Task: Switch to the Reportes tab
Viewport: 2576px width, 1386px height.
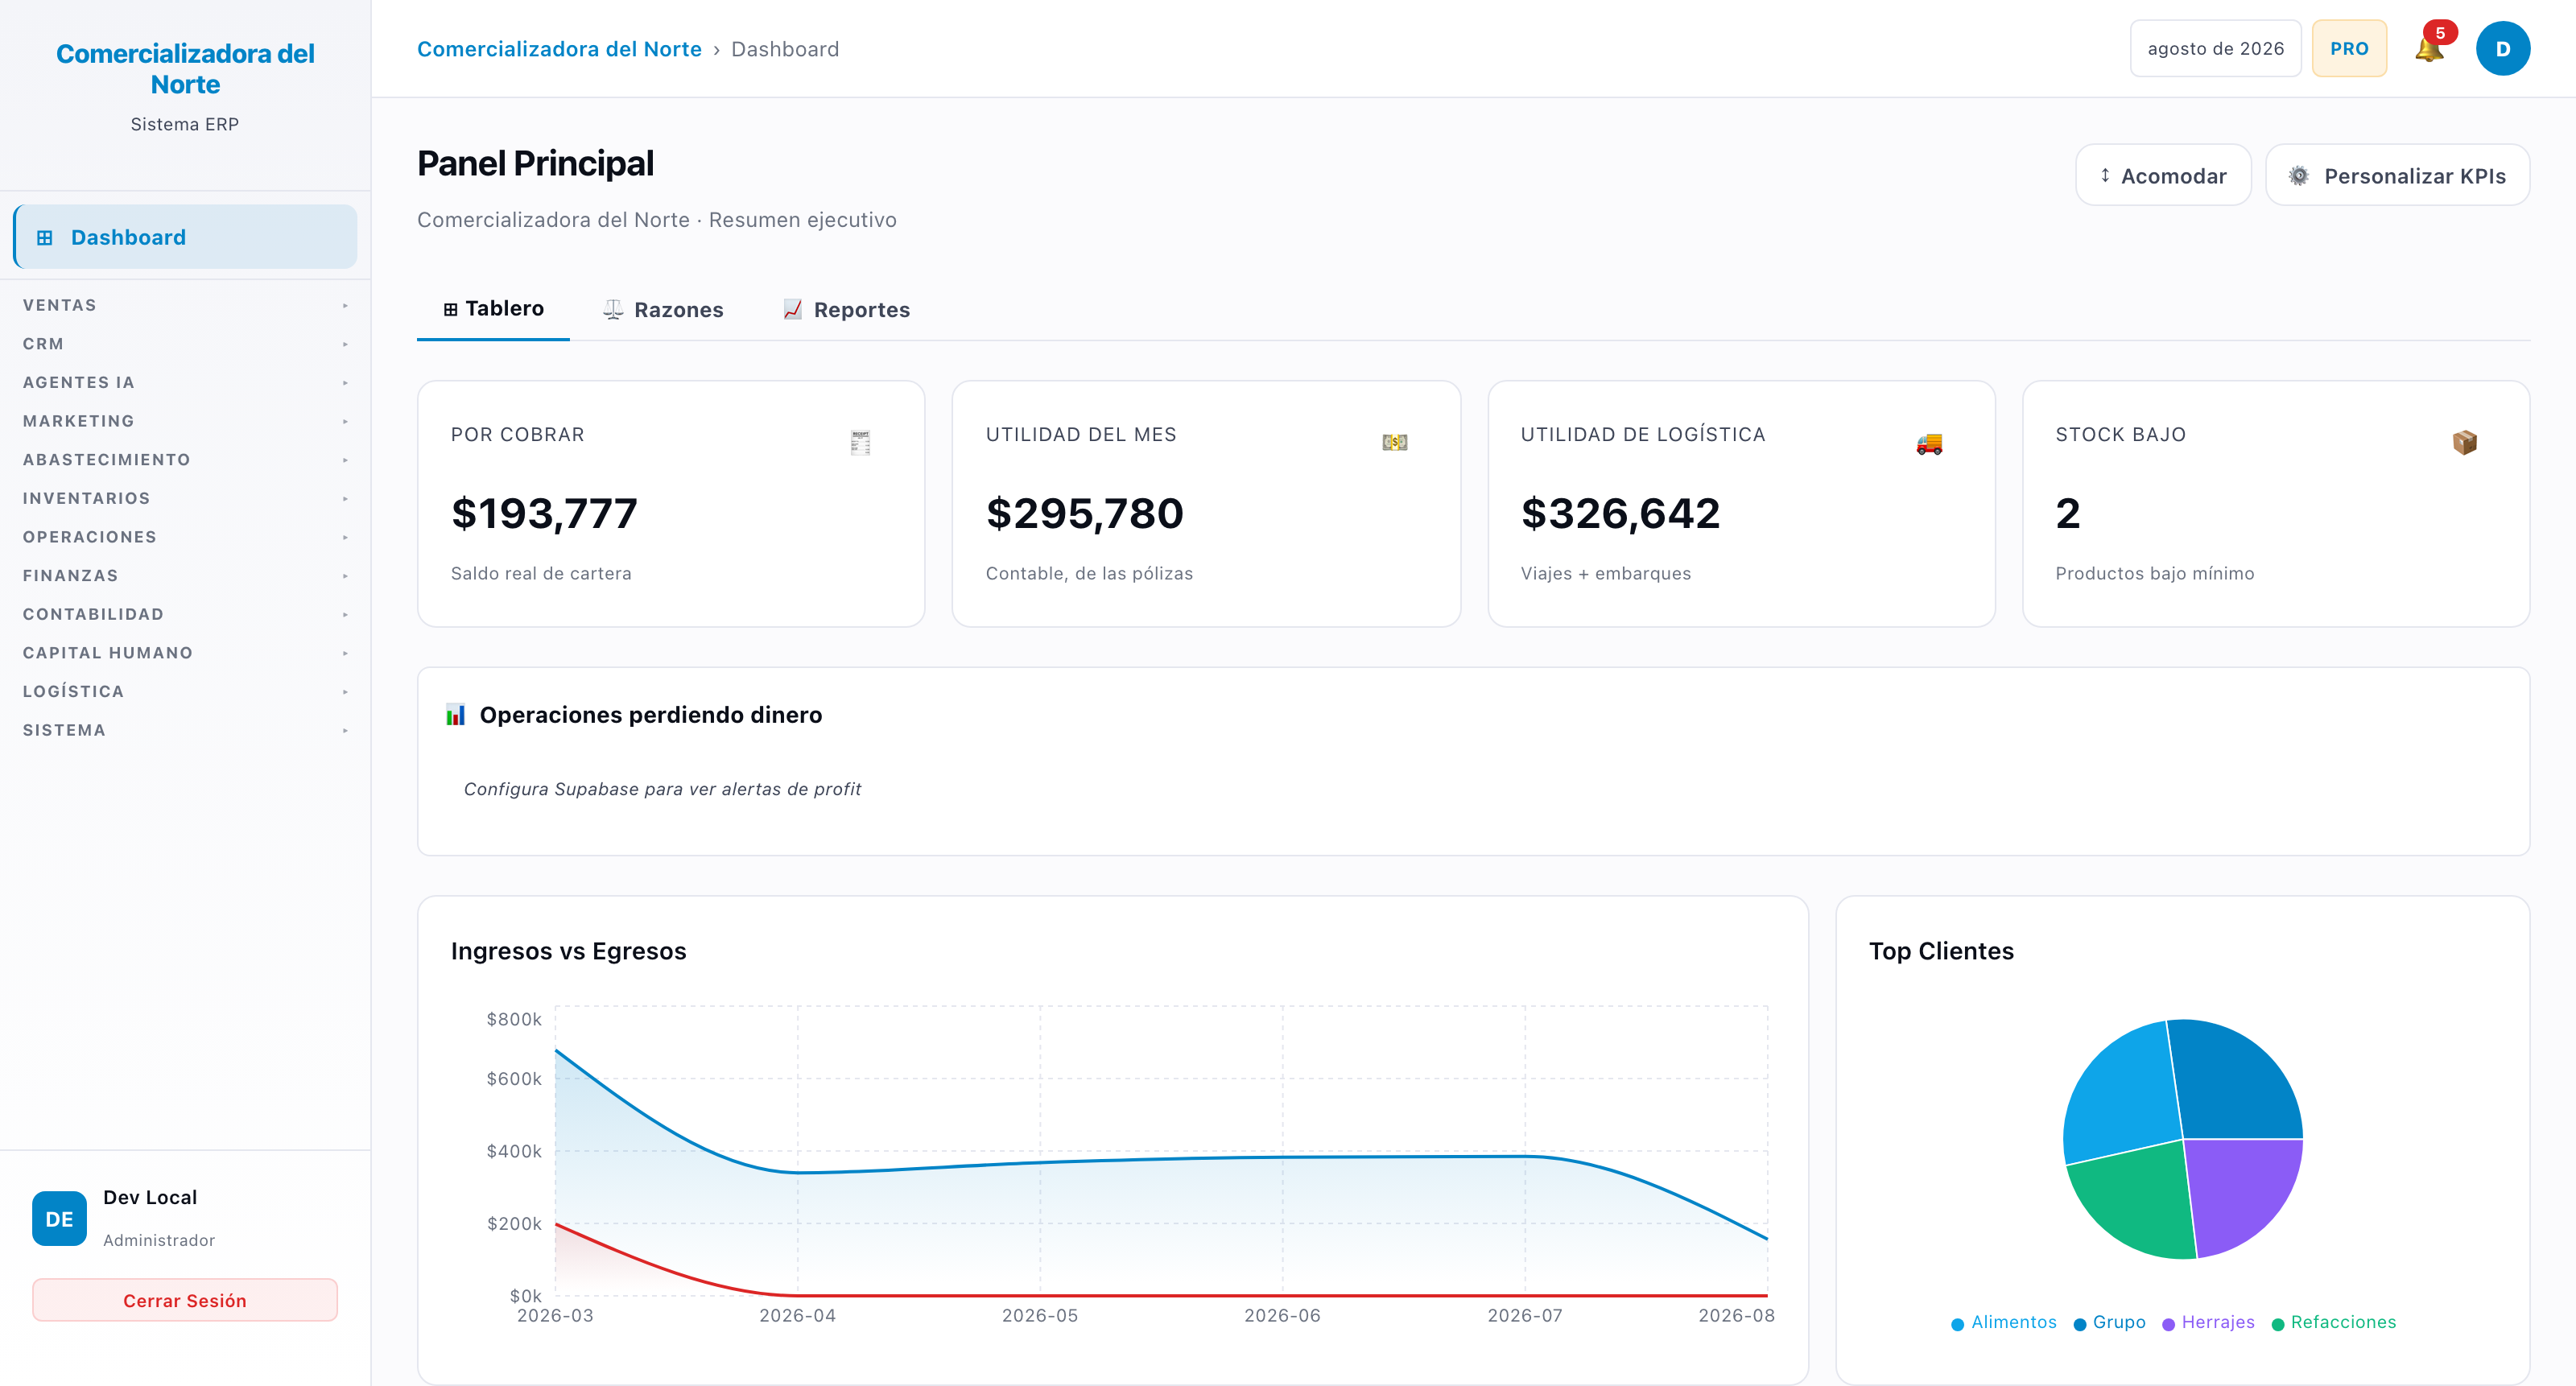Action: (846, 310)
